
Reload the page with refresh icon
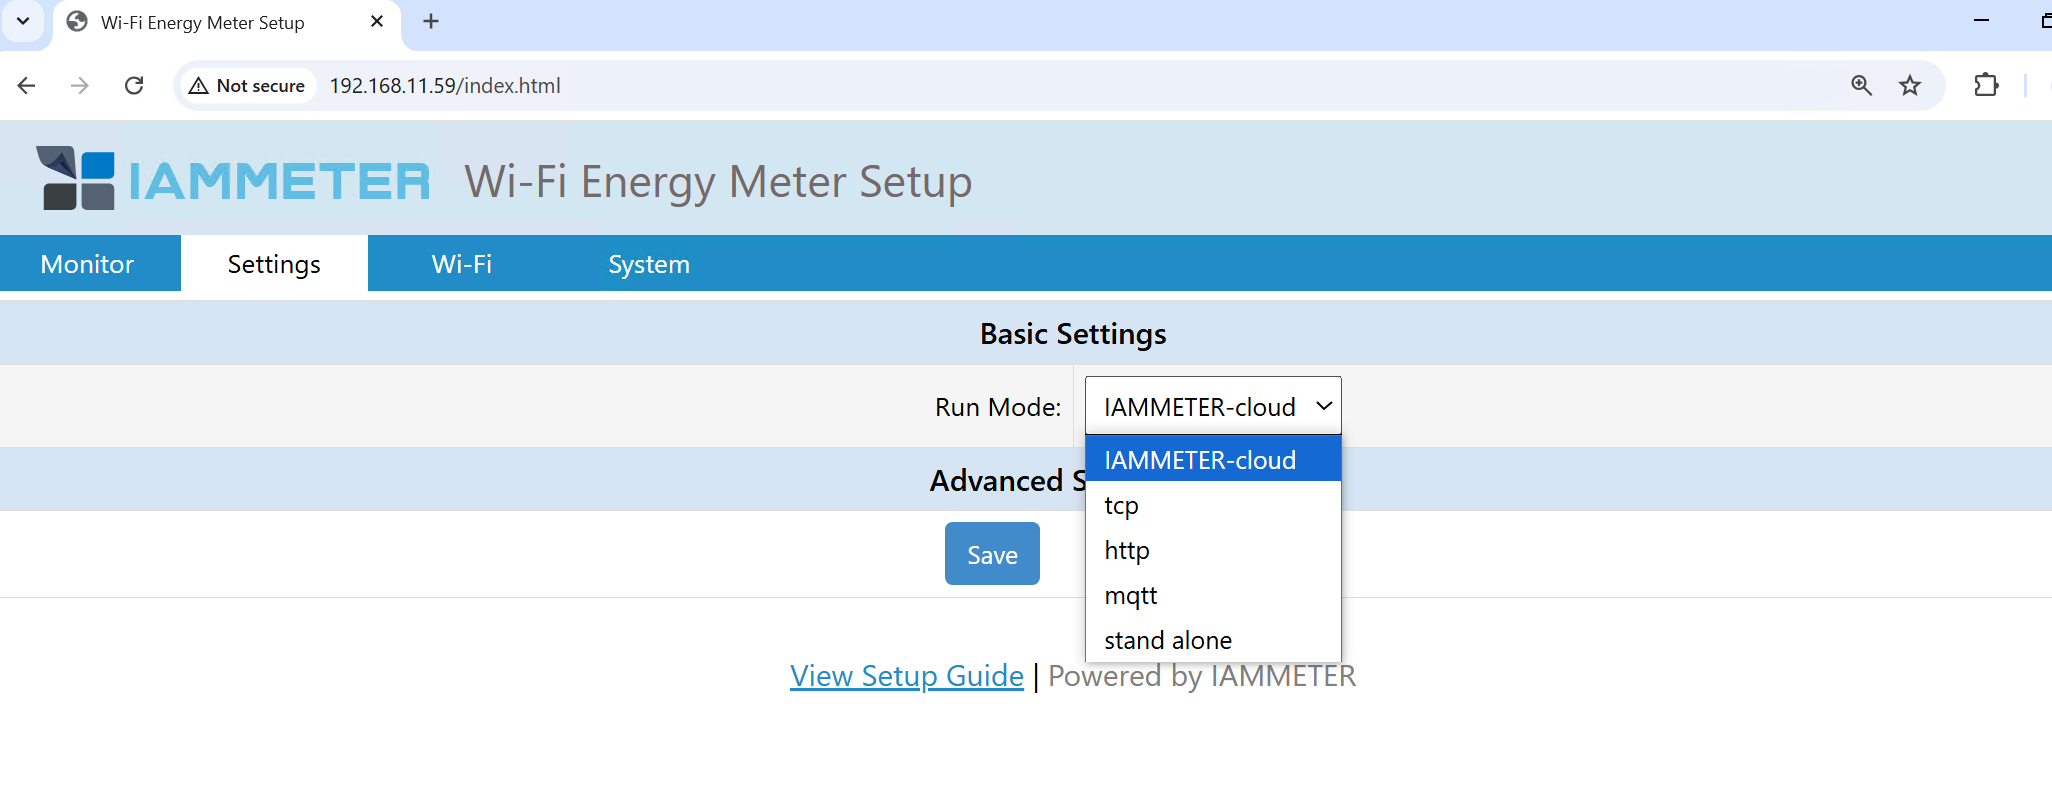pos(134,86)
